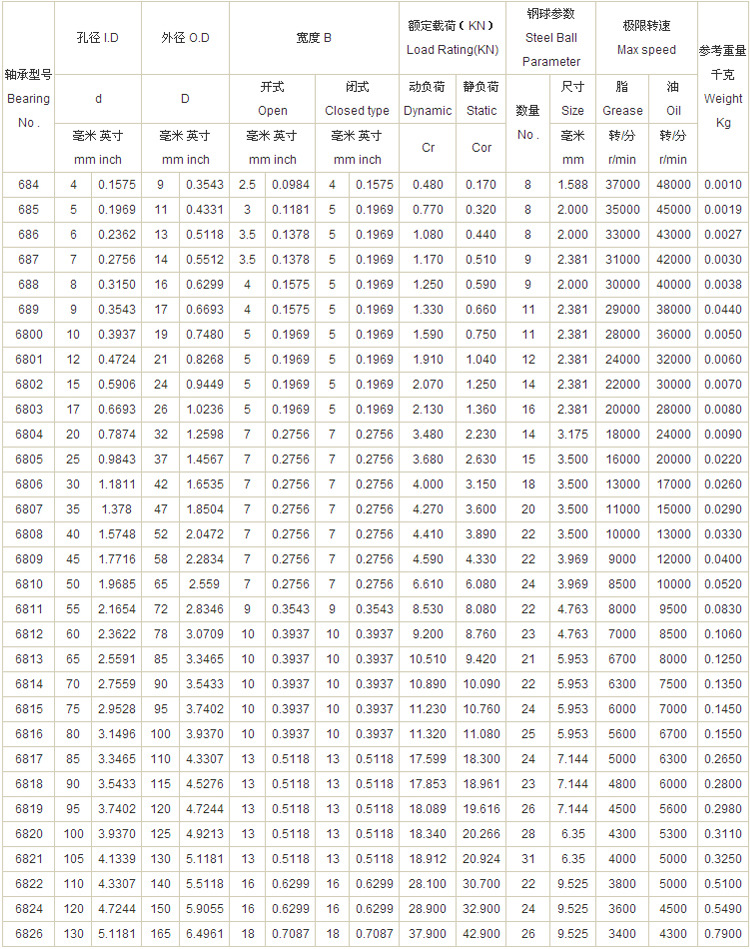Select the Open width subheader
Screen dimensions: 750x949
[x=272, y=99]
